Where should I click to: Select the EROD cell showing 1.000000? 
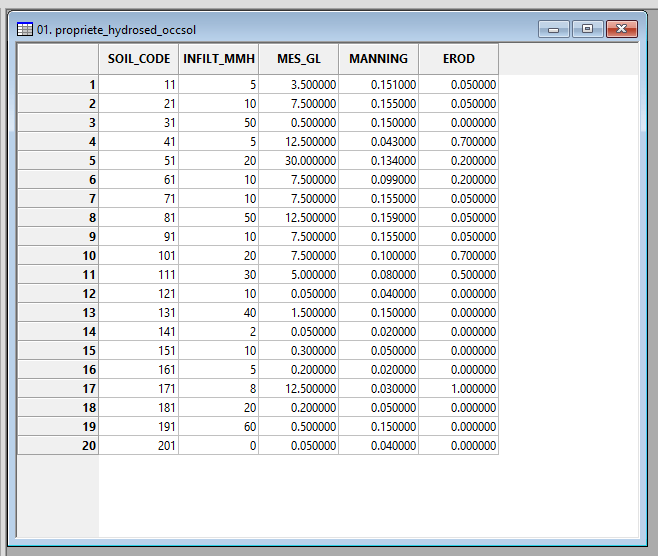458,389
